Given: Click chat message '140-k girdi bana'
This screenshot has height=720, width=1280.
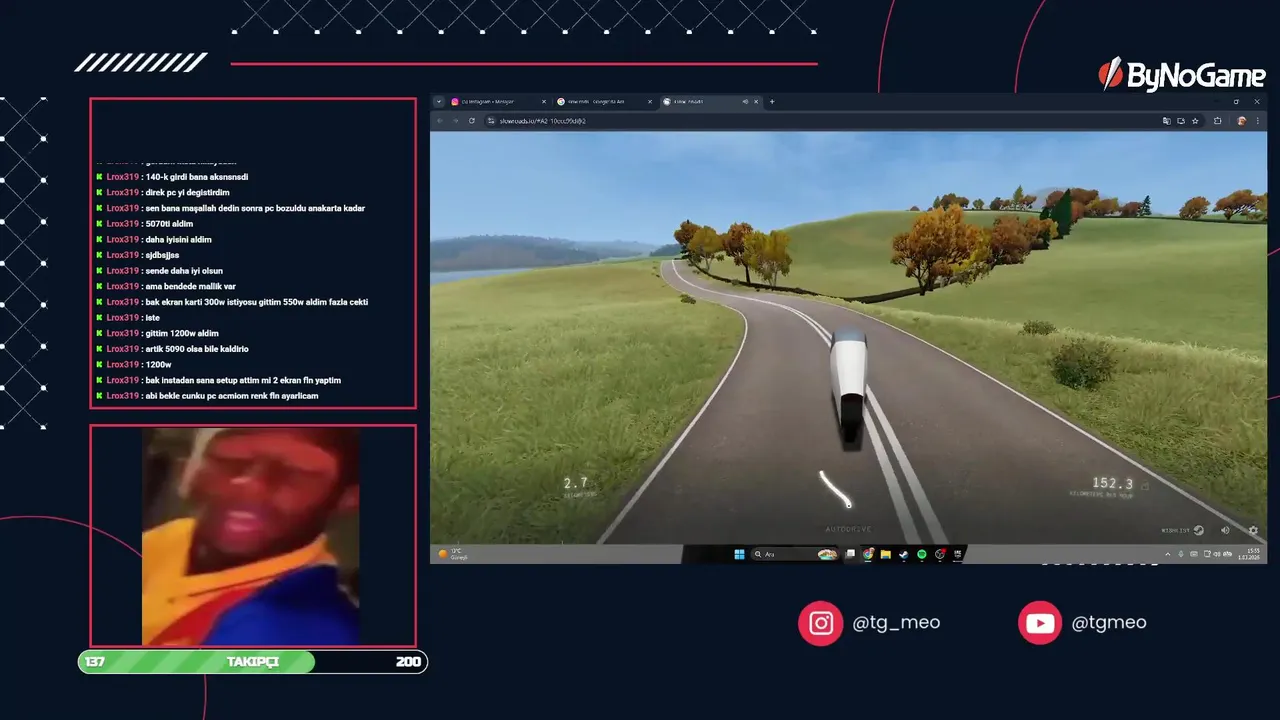Looking at the screenshot, I should 197,177.
